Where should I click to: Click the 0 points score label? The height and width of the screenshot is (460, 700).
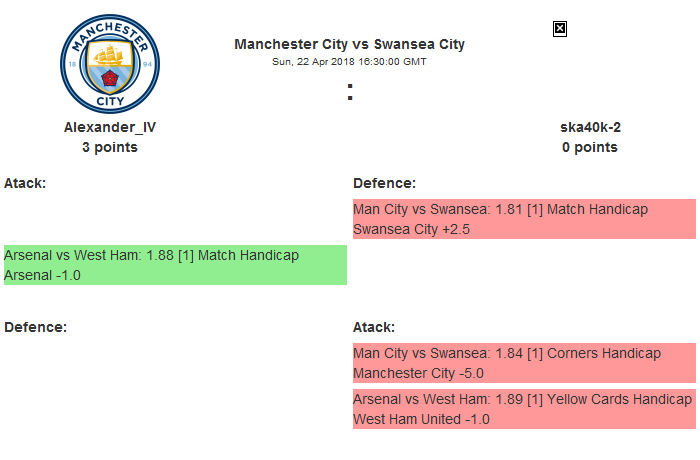point(590,147)
